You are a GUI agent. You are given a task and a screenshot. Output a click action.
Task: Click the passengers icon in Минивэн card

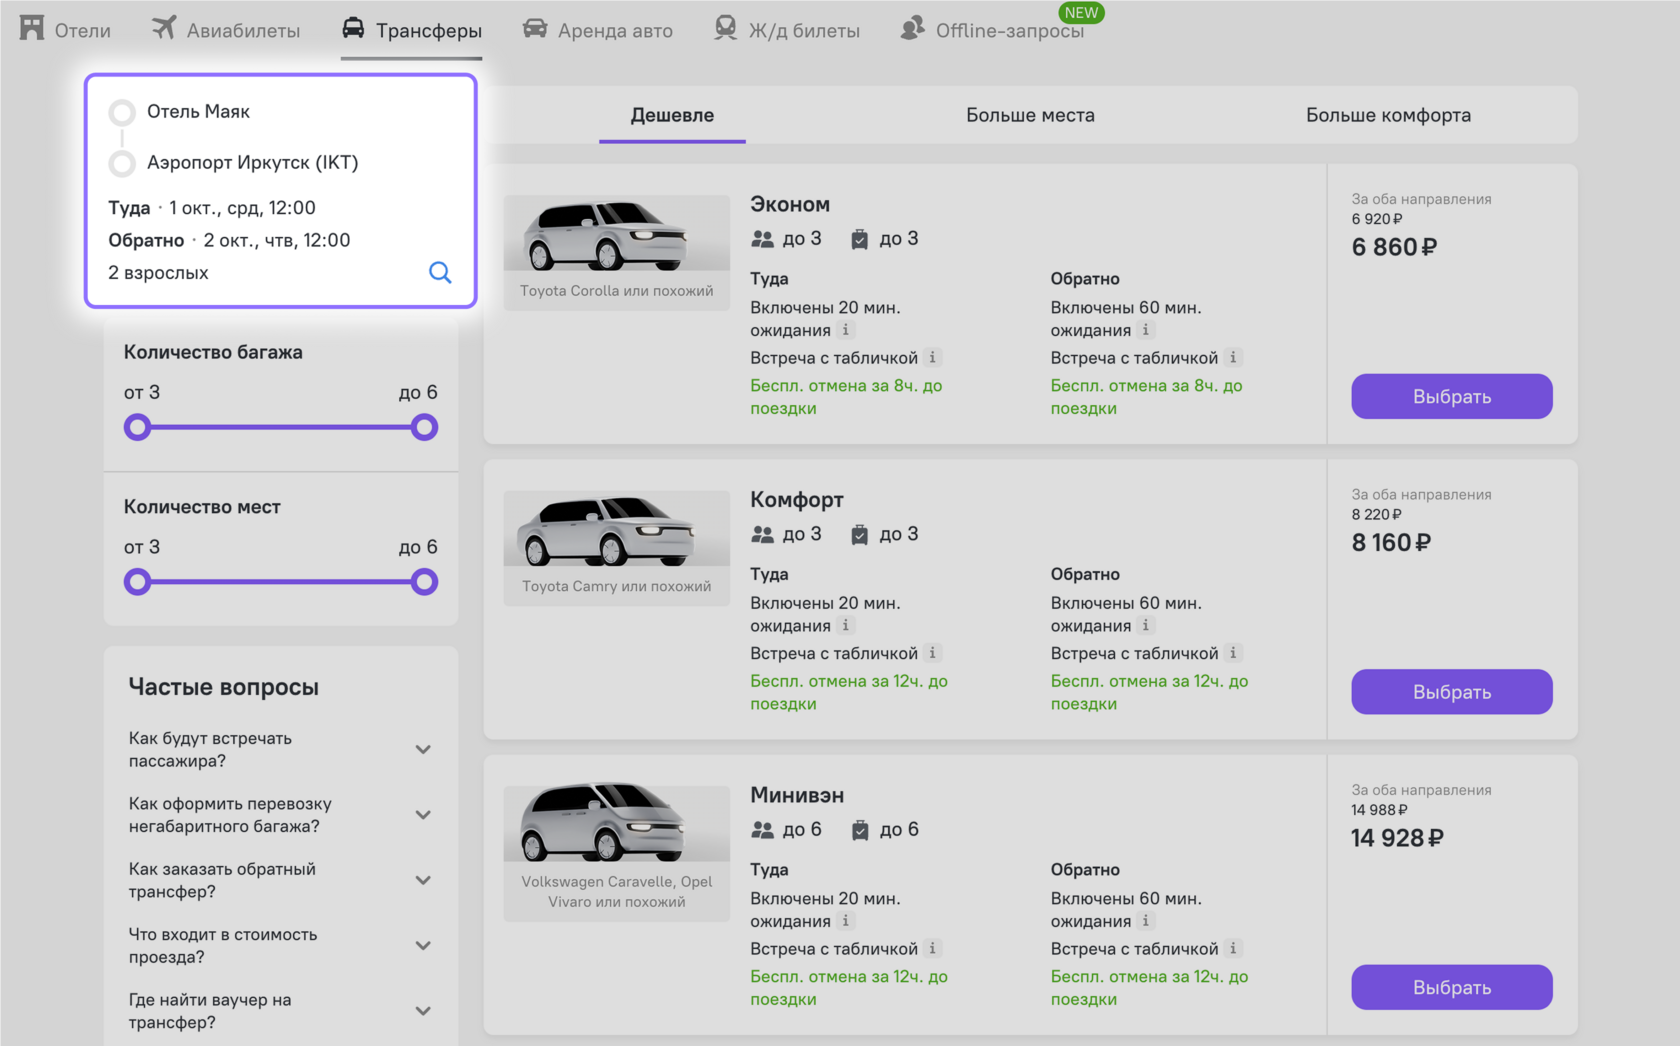763,830
